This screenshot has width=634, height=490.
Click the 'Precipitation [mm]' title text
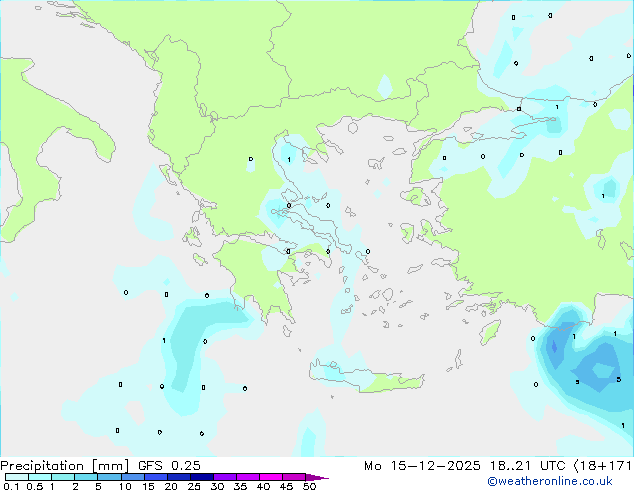point(65,466)
